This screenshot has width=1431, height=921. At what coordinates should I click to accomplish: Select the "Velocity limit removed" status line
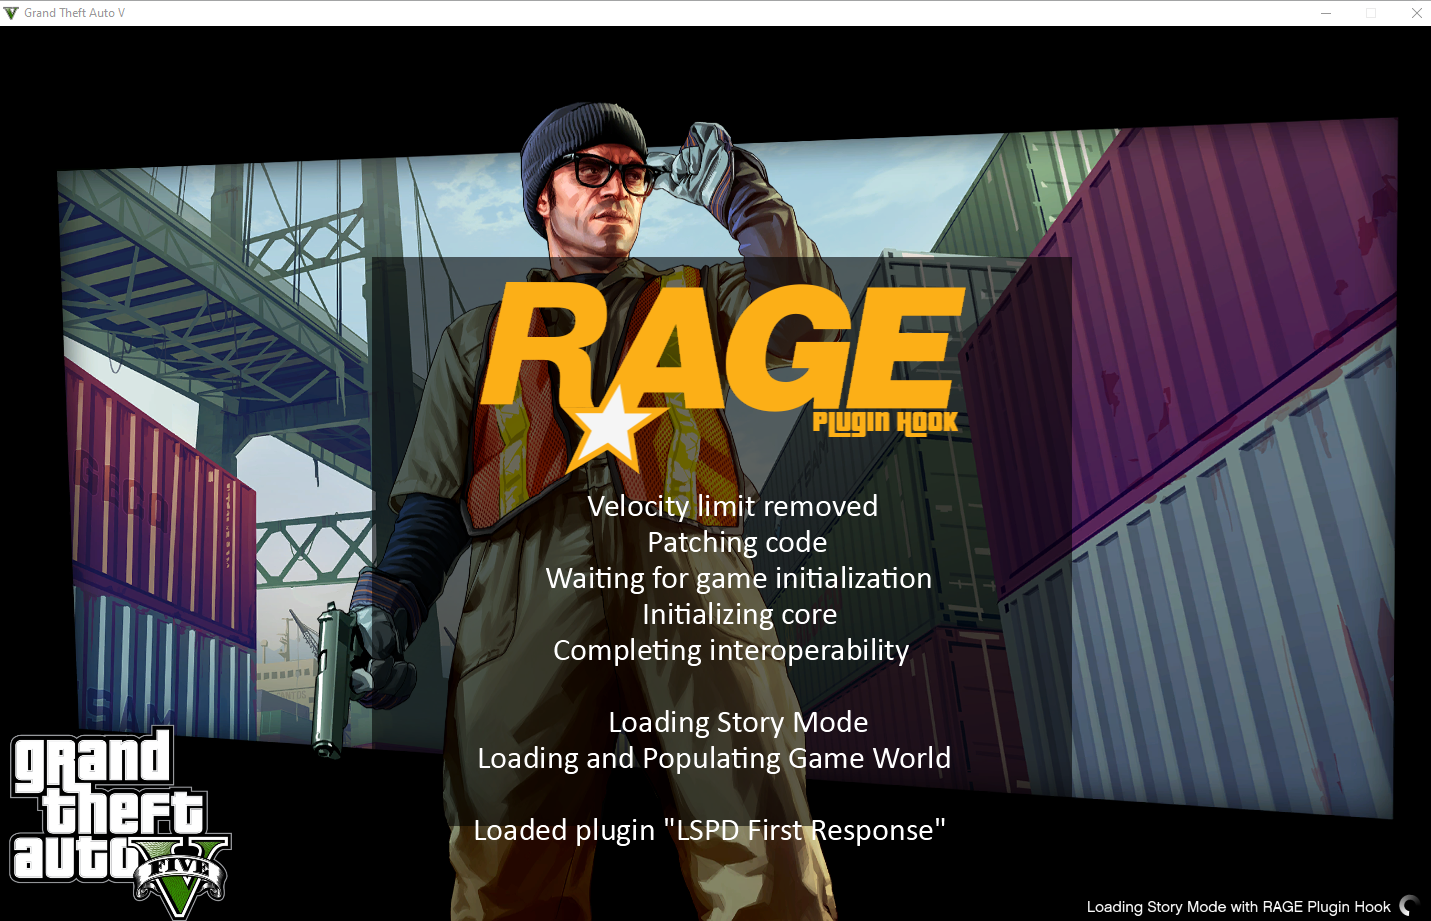click(732, 507)
